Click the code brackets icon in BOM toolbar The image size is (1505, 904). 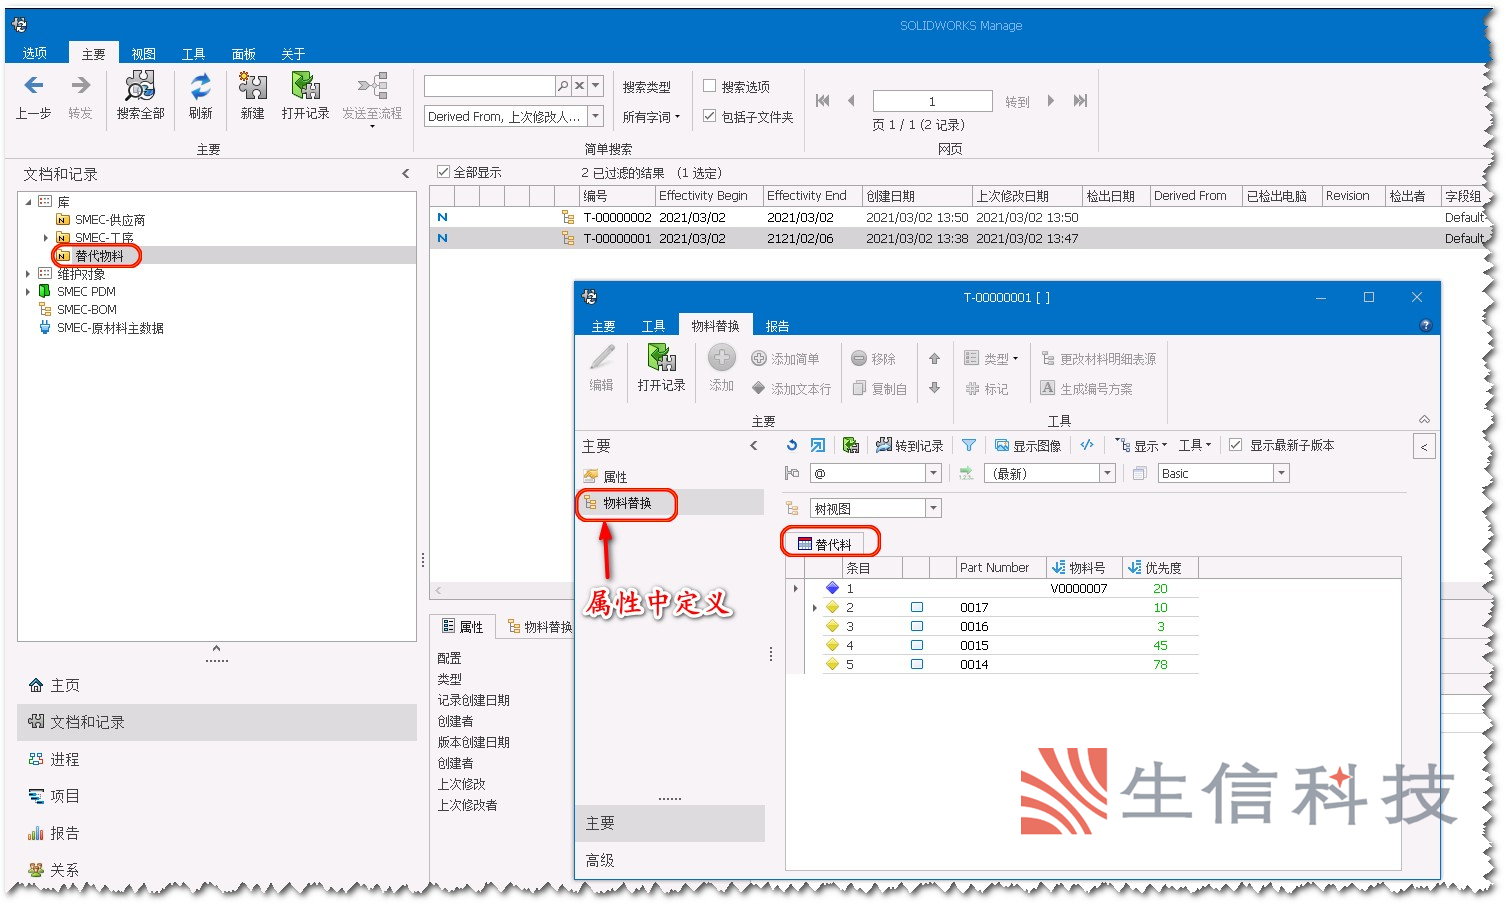click(x=1087, y=445)
